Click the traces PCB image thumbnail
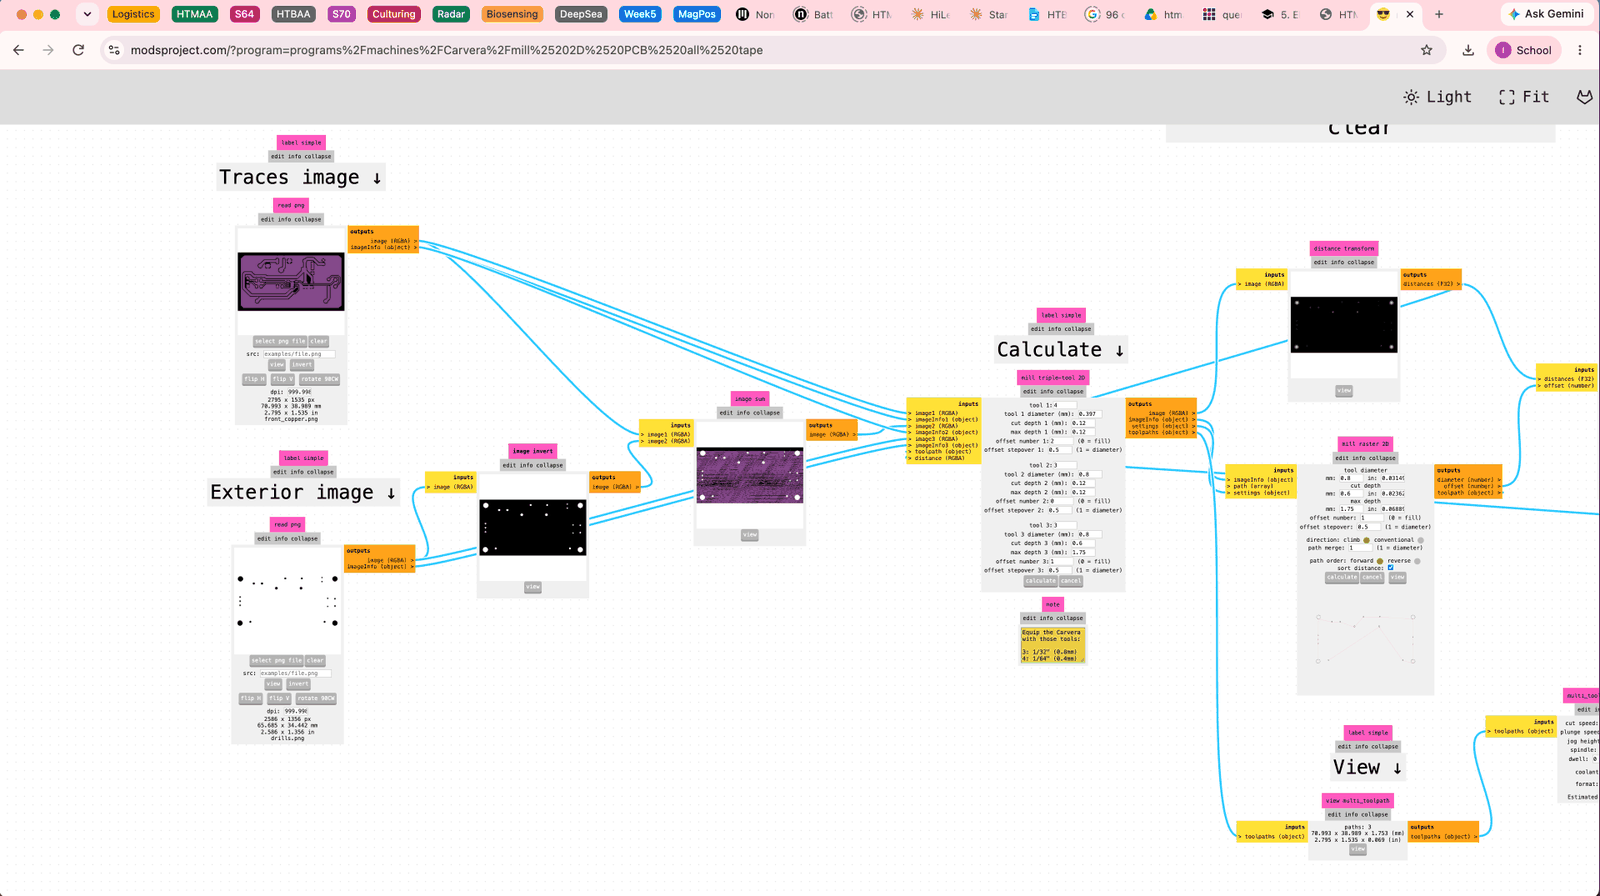 [x=291, y=281]
